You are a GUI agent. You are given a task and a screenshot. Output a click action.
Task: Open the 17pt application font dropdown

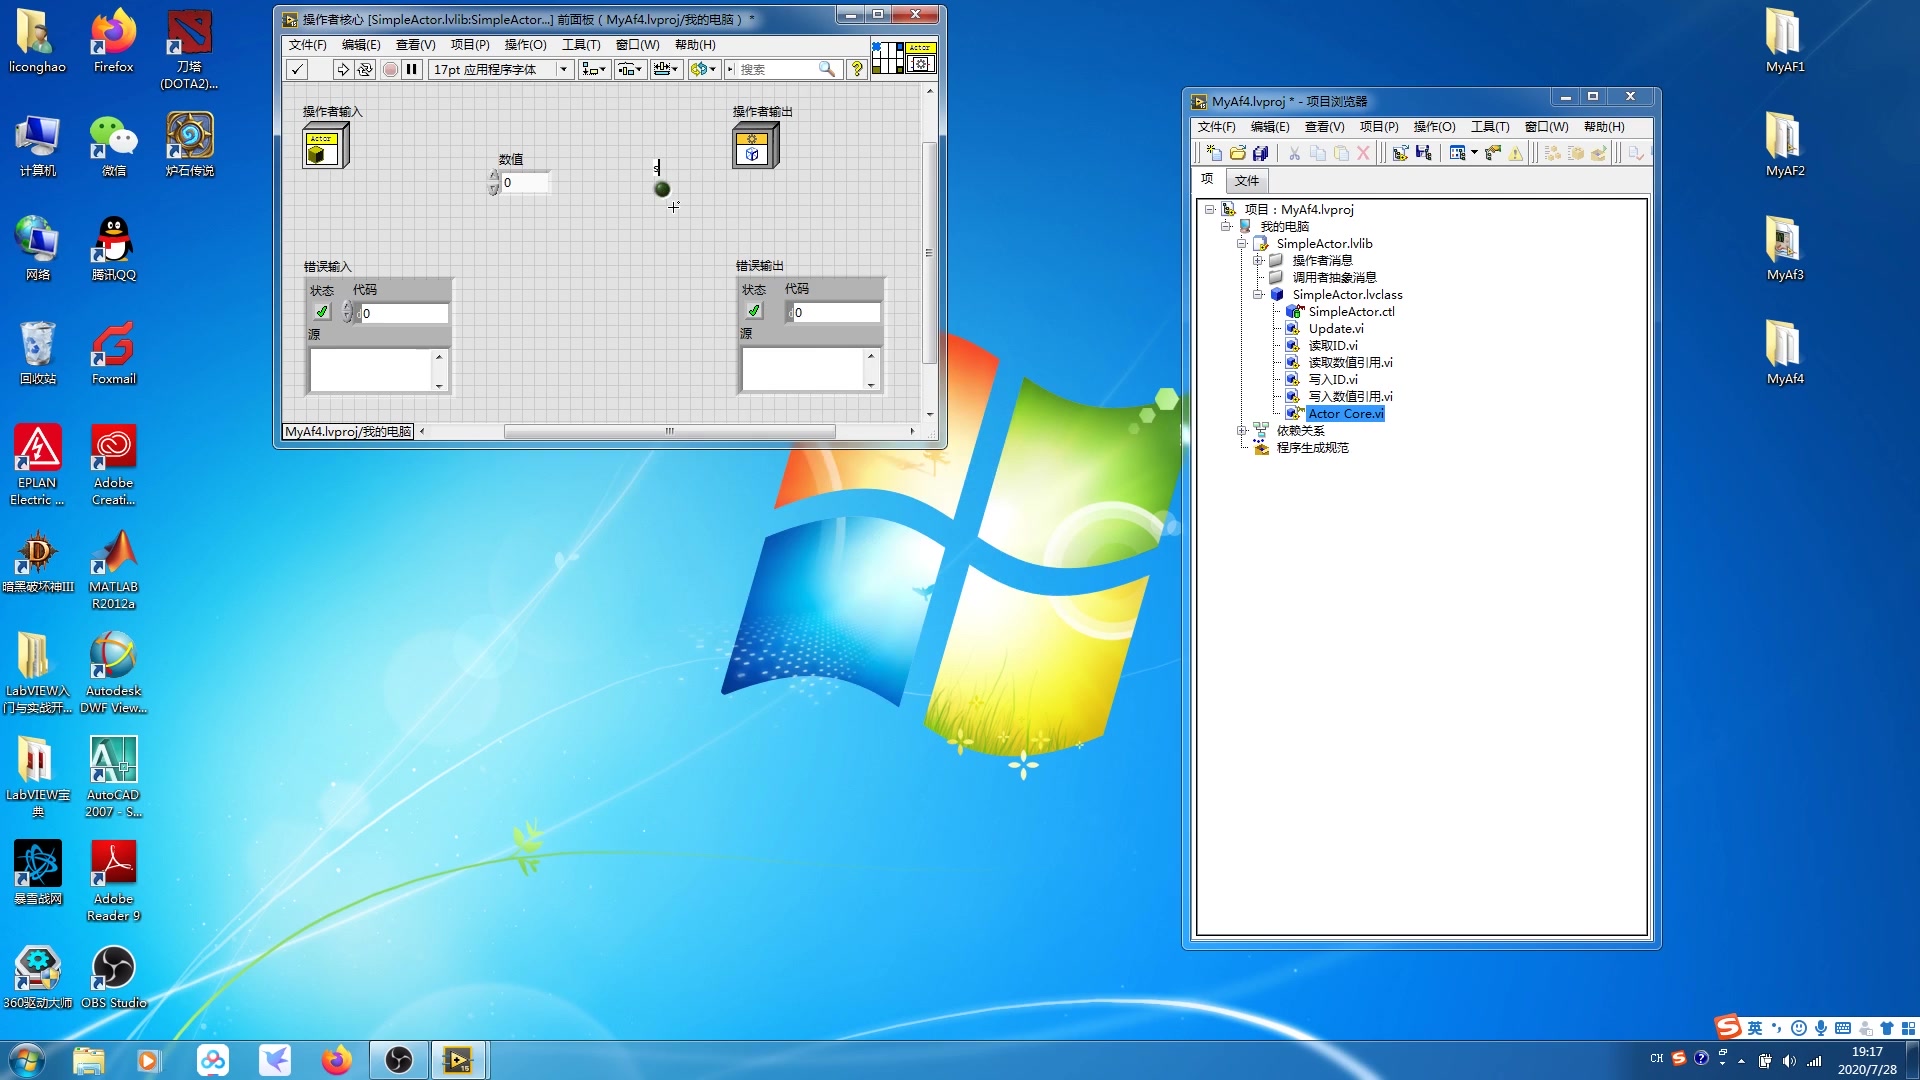563,69
